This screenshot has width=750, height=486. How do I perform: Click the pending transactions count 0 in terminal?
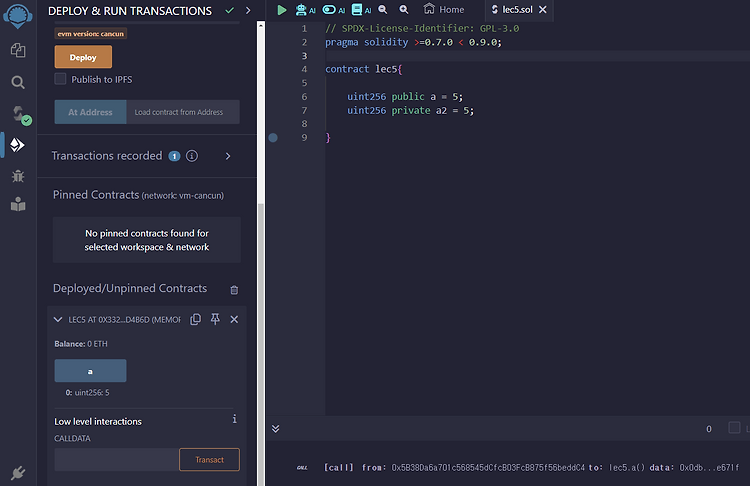(709, 429)
